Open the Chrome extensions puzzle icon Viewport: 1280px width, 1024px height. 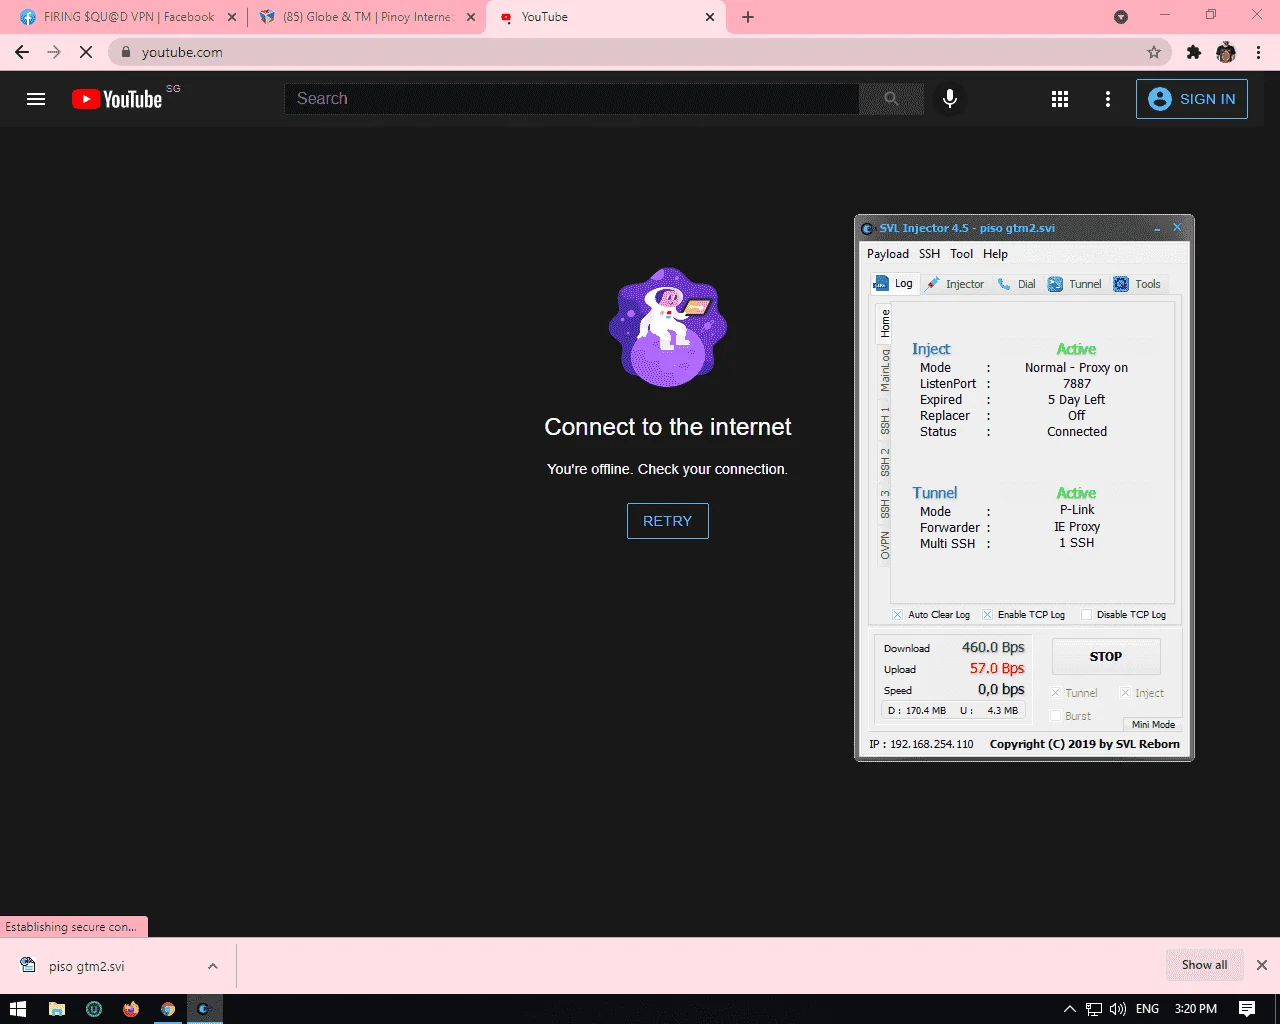1193,52
